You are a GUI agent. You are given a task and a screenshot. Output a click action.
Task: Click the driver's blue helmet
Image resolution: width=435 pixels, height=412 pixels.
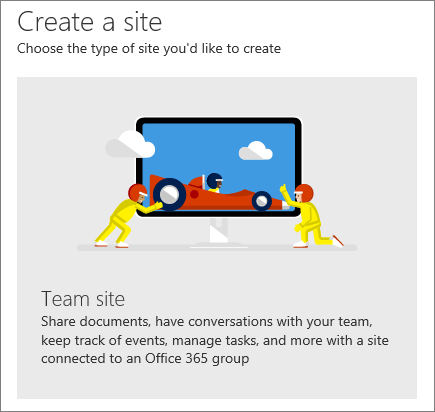(214, 181)
